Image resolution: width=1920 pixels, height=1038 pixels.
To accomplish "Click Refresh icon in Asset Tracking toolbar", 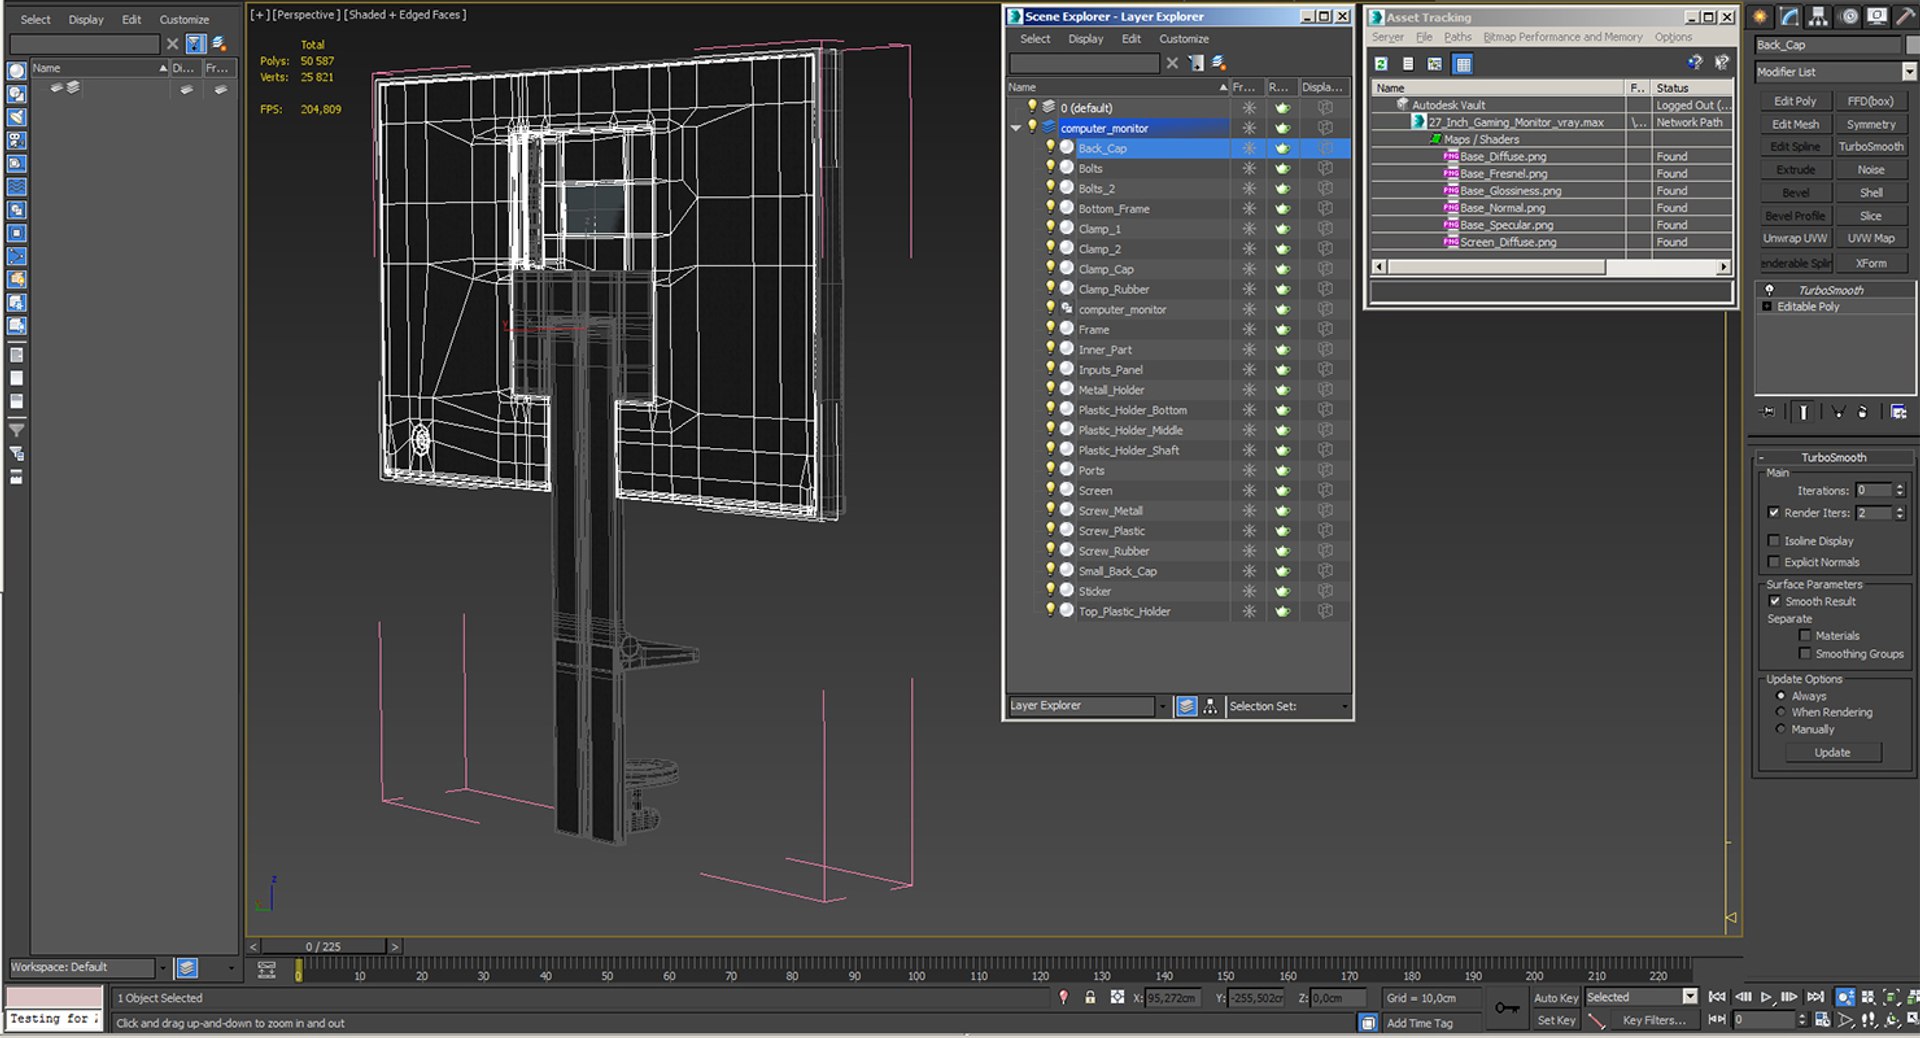I will pyautogui.click(x=1381, y=64).
